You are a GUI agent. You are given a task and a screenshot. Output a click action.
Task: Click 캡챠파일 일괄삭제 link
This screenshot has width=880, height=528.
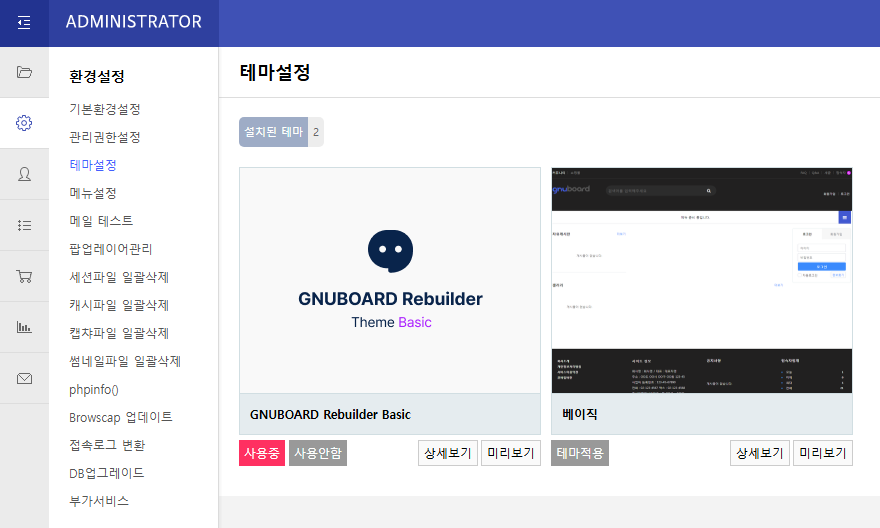coord(119,333)
